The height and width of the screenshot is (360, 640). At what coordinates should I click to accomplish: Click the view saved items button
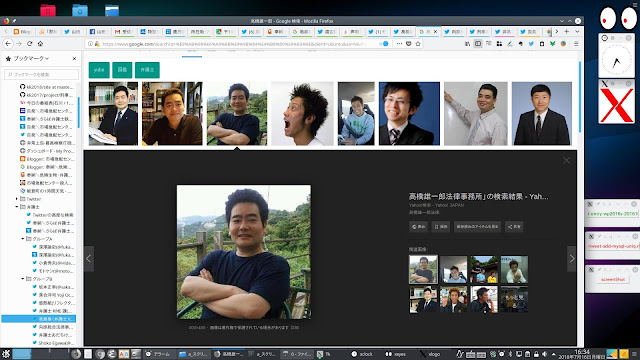click(478, 227)
